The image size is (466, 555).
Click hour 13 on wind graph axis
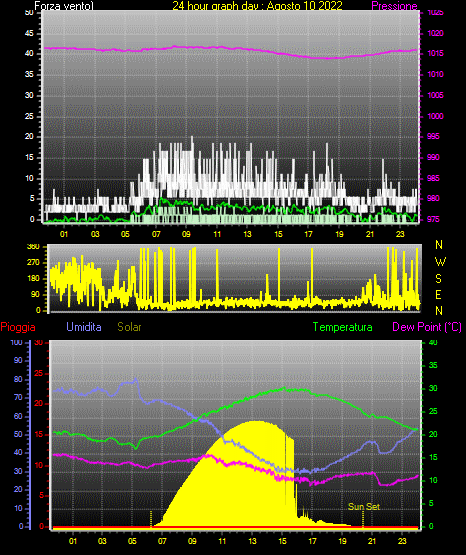point(248,234)
